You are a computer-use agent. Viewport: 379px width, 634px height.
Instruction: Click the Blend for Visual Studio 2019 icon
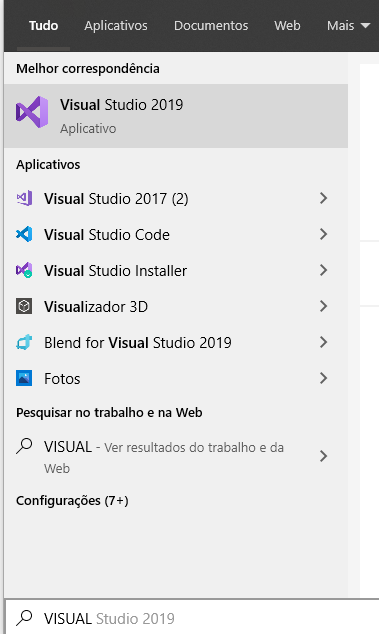[x=24, y=342]
